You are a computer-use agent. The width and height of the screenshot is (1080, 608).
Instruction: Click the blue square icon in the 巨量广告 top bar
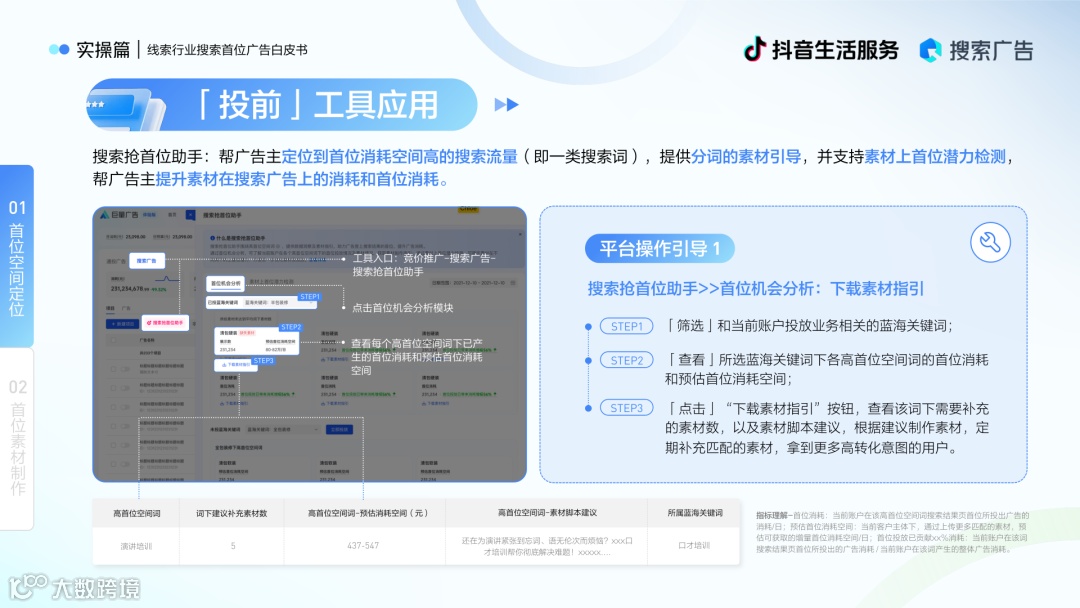tap(191, 215)
